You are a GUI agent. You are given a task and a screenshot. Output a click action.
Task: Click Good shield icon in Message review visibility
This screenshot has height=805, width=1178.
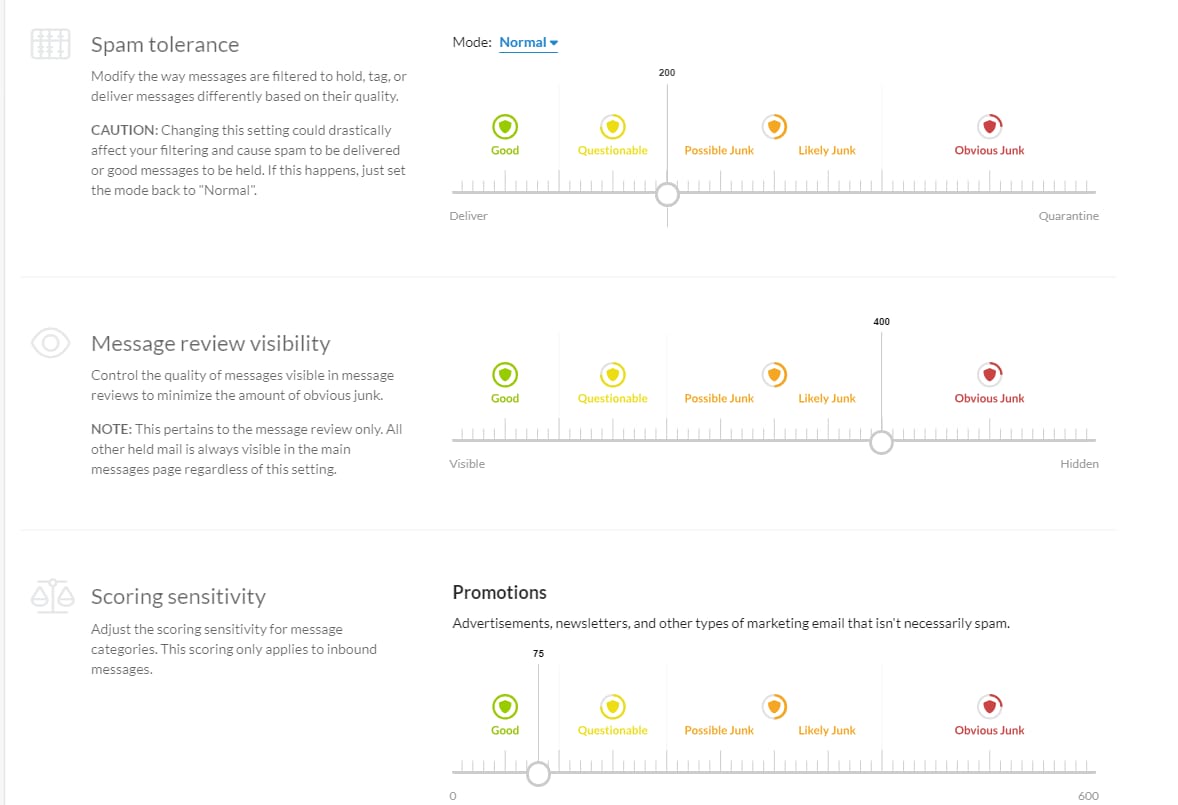pos(505,375)
